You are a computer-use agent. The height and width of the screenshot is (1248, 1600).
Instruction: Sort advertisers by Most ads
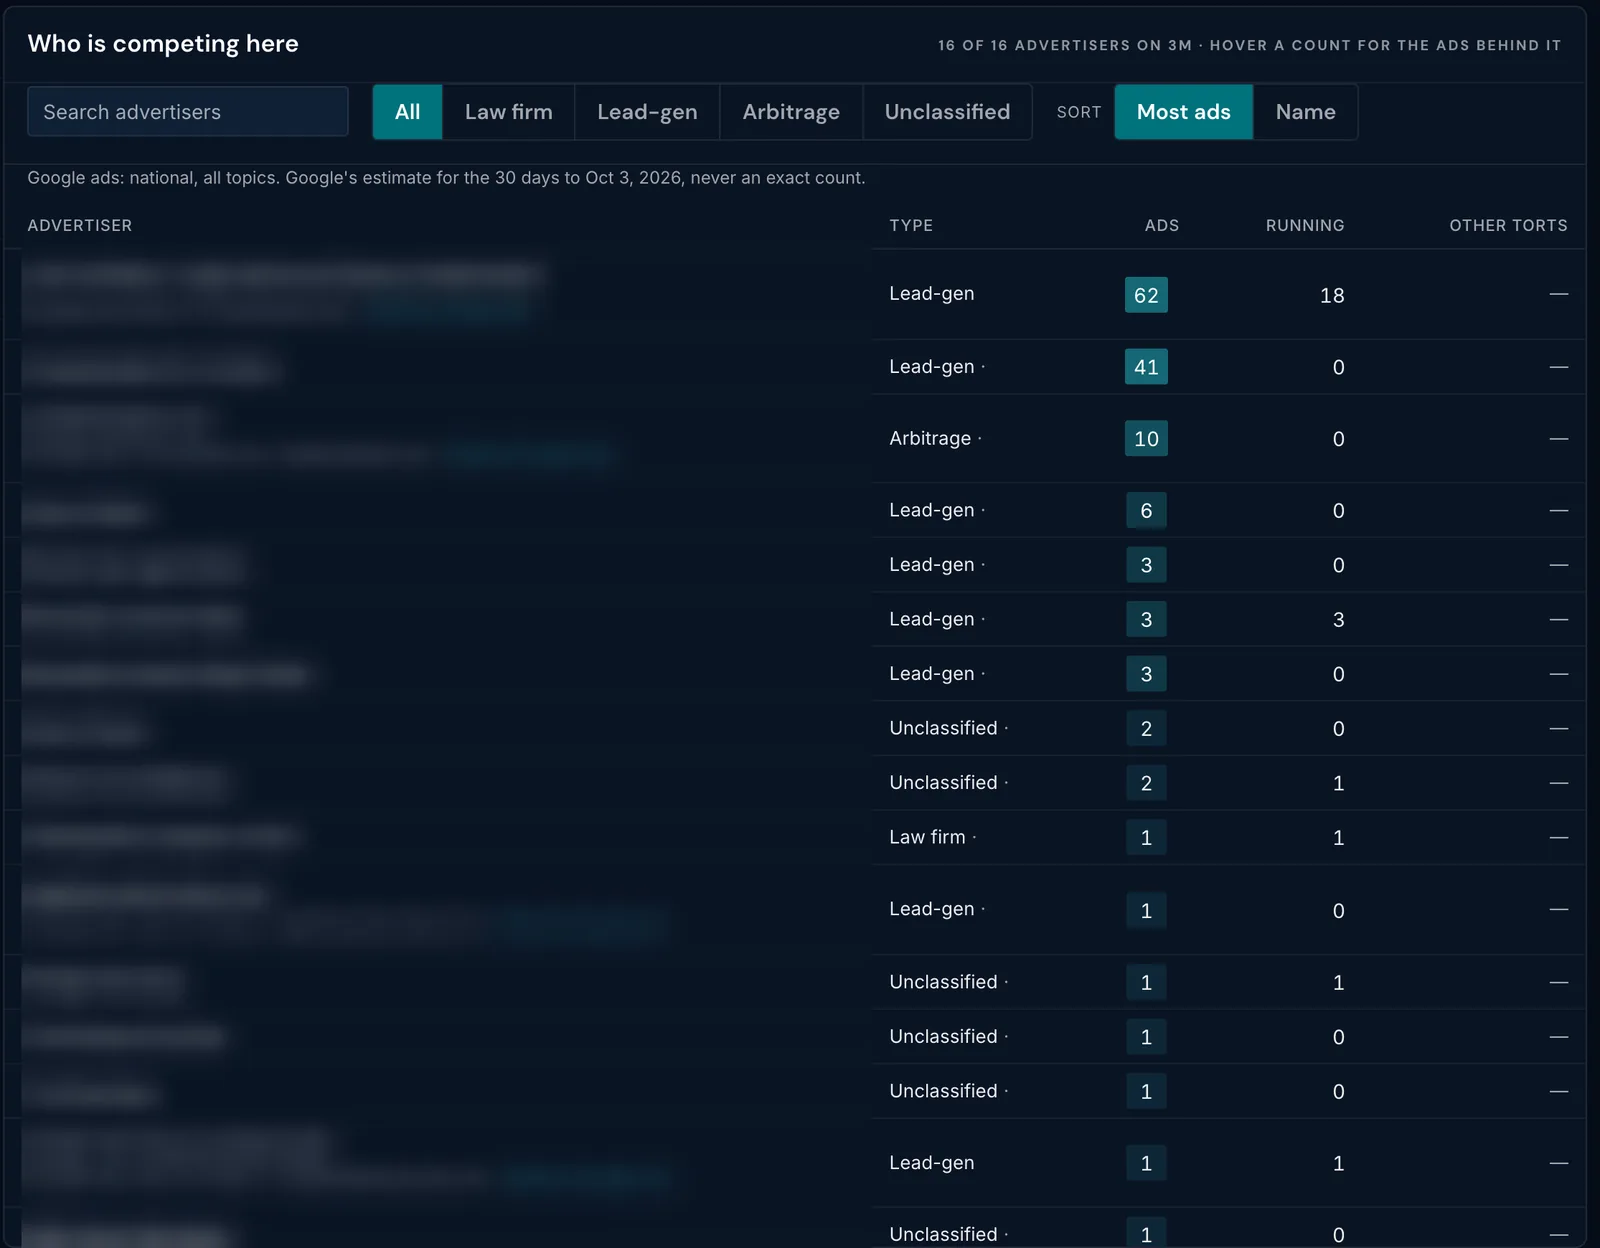pyautogui.click(x=1184, y=112)
